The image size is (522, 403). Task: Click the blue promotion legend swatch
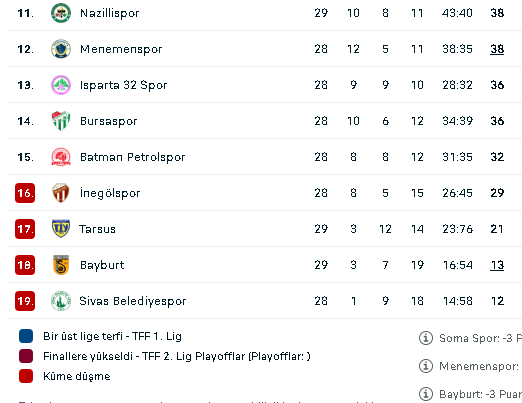coord(26,336)
